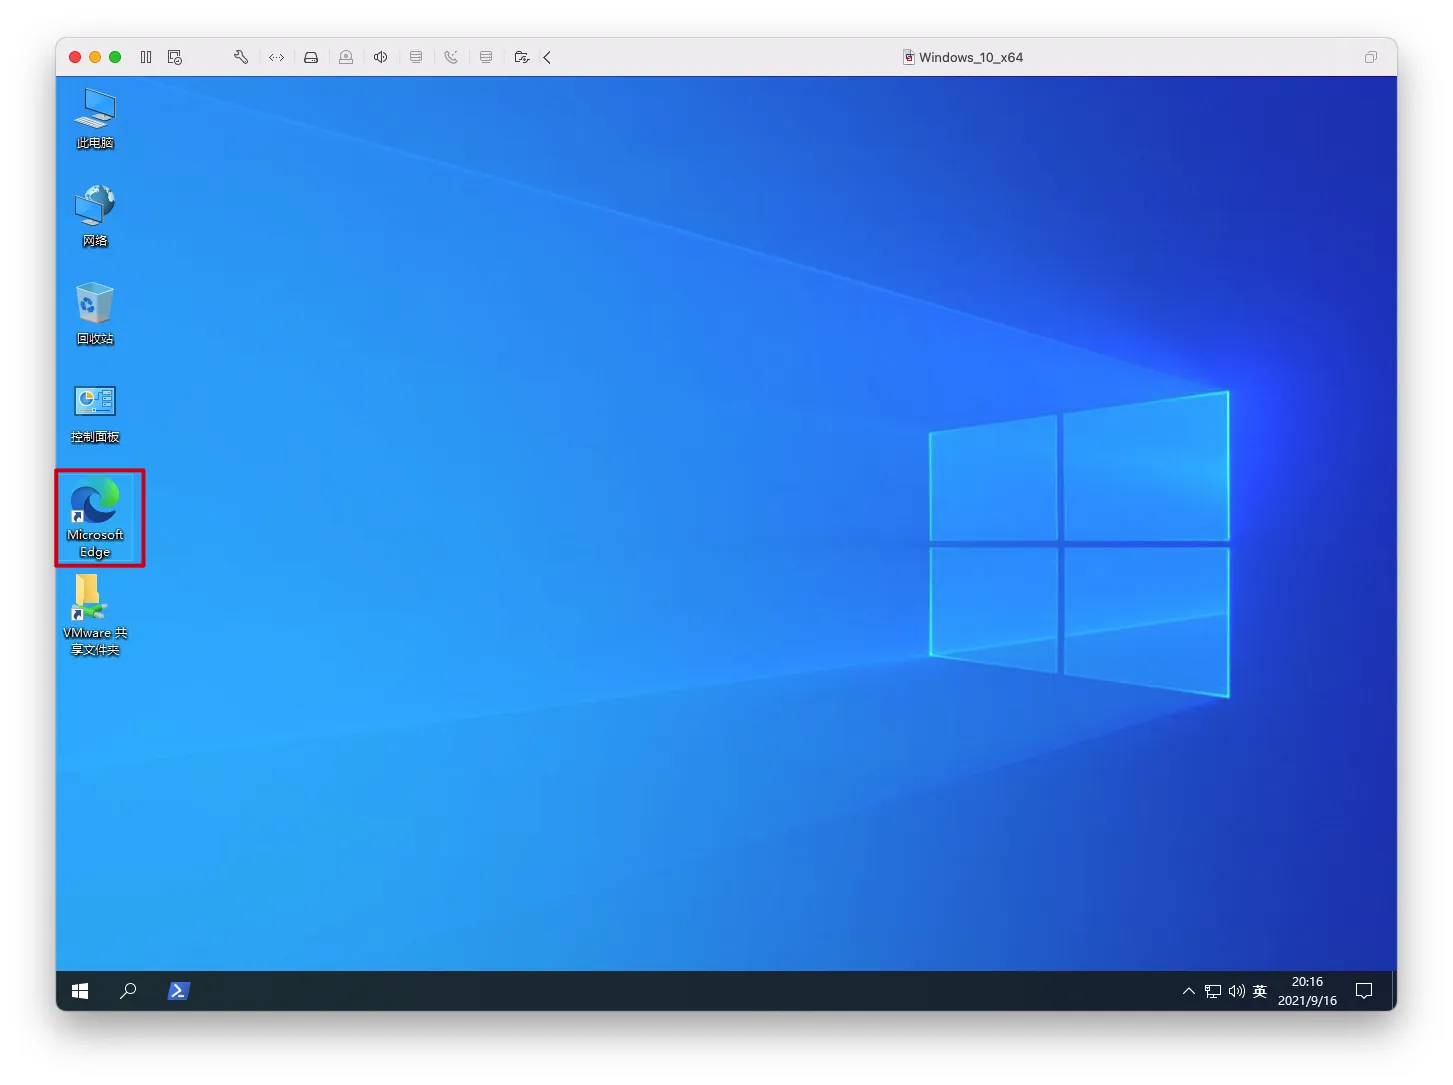Open the clock showing 20:16

[1307, 991]
